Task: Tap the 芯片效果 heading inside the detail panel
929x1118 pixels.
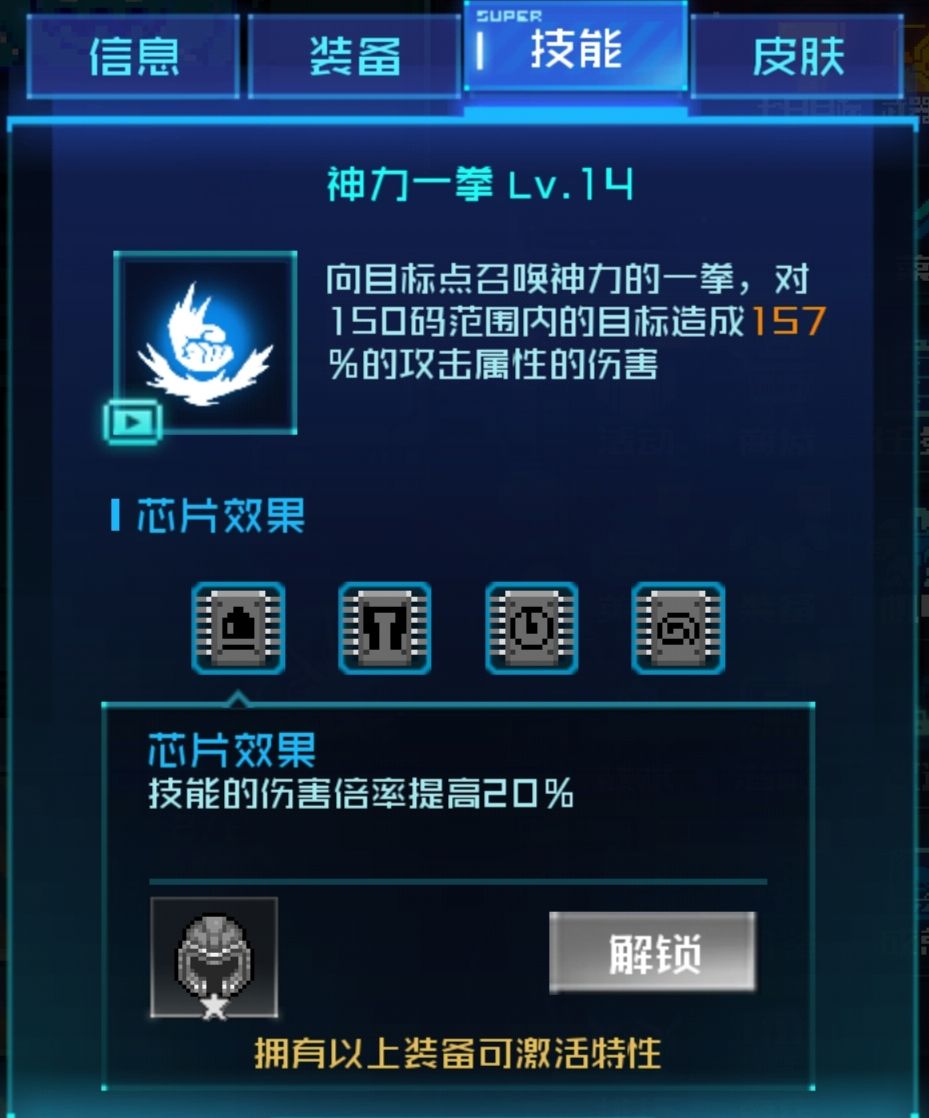Action: (232, 749)
